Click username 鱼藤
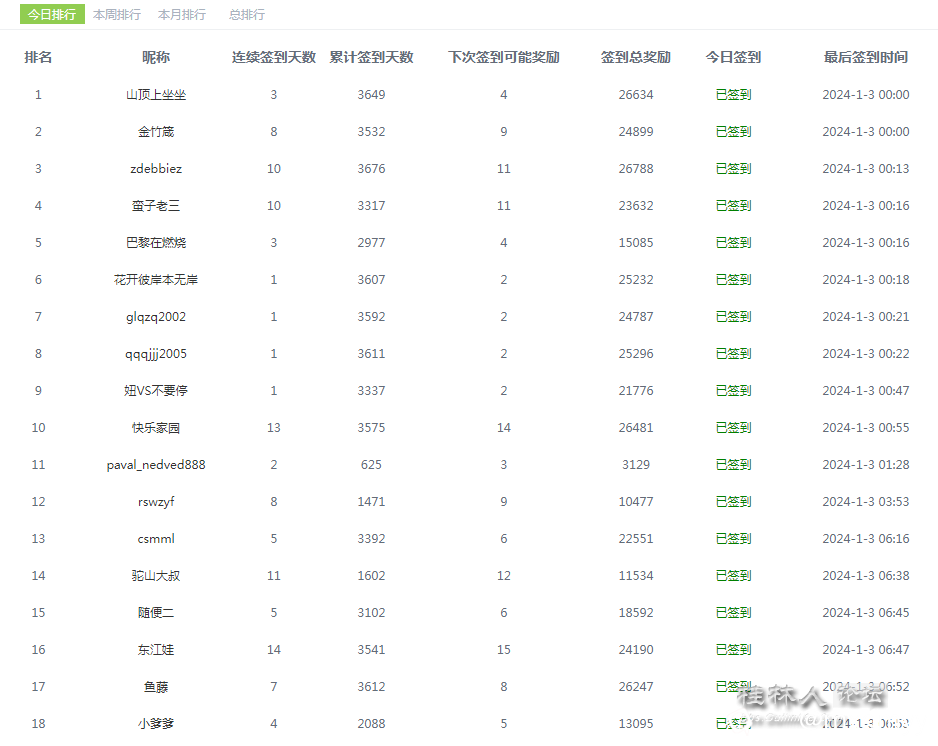Viewport: 938px width, 746px height. click(155, 686)
